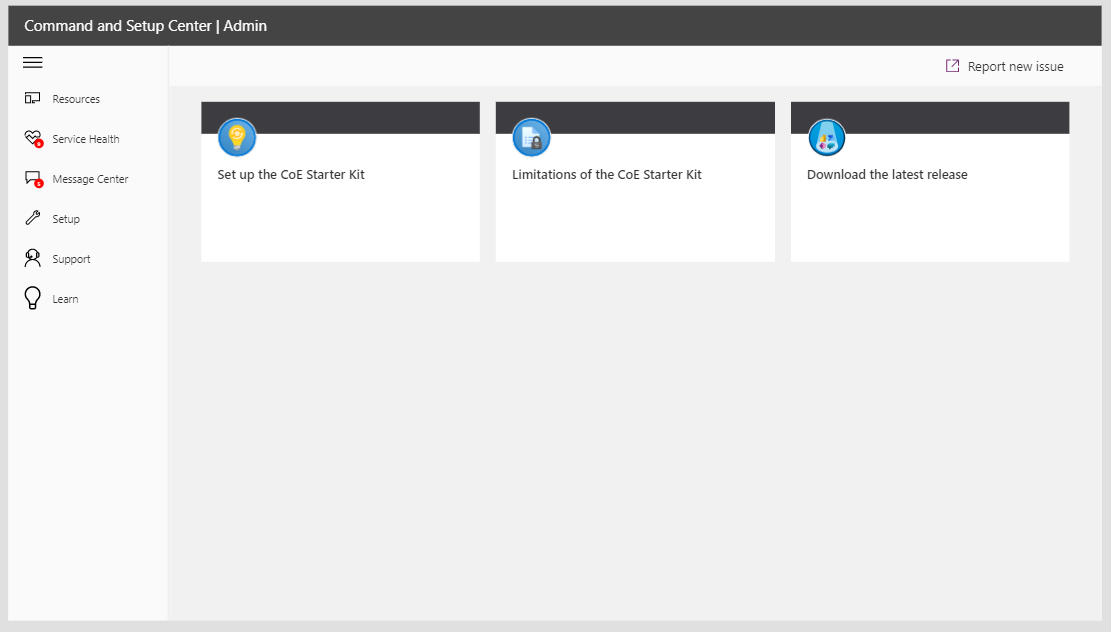Click the Message Center alert badge

pos(39,184)
